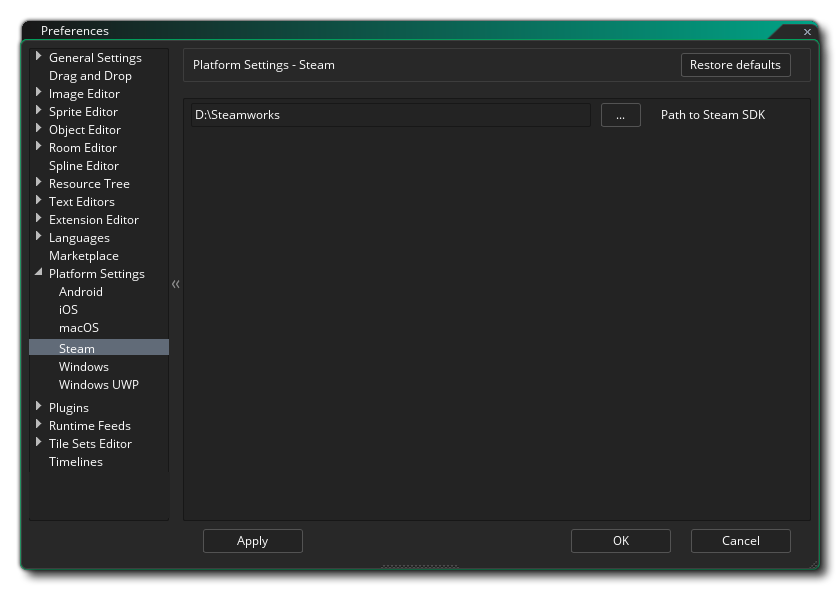Select Android platform settings
This screenshot has width=840, height=590.
[x=81, y=292]
